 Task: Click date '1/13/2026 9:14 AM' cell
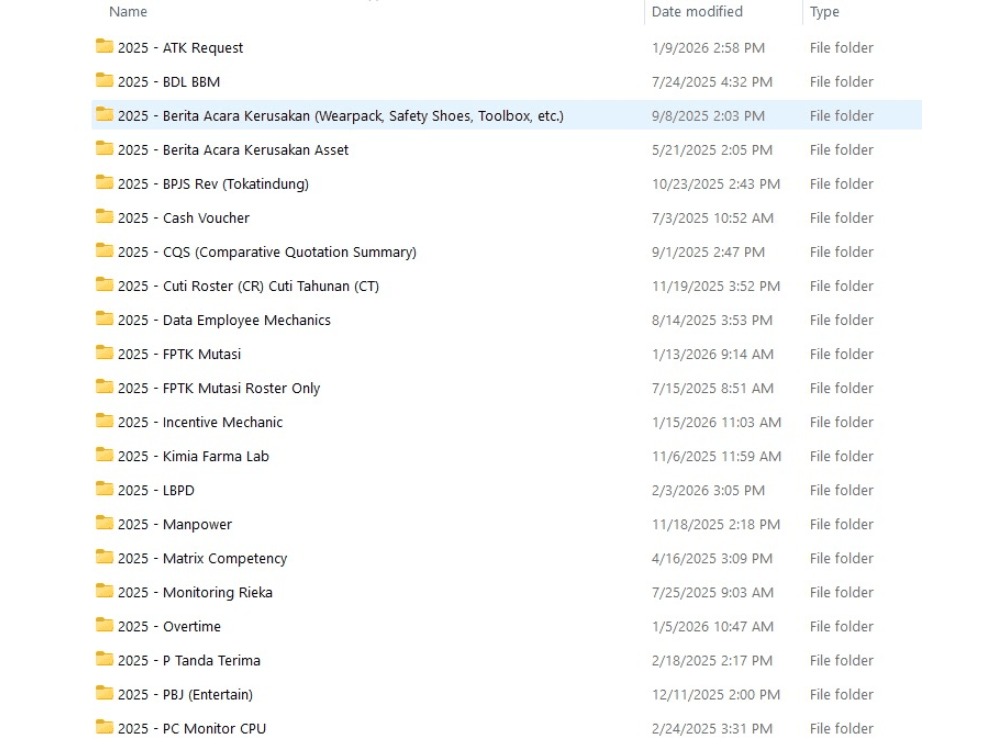pos(712,354)
